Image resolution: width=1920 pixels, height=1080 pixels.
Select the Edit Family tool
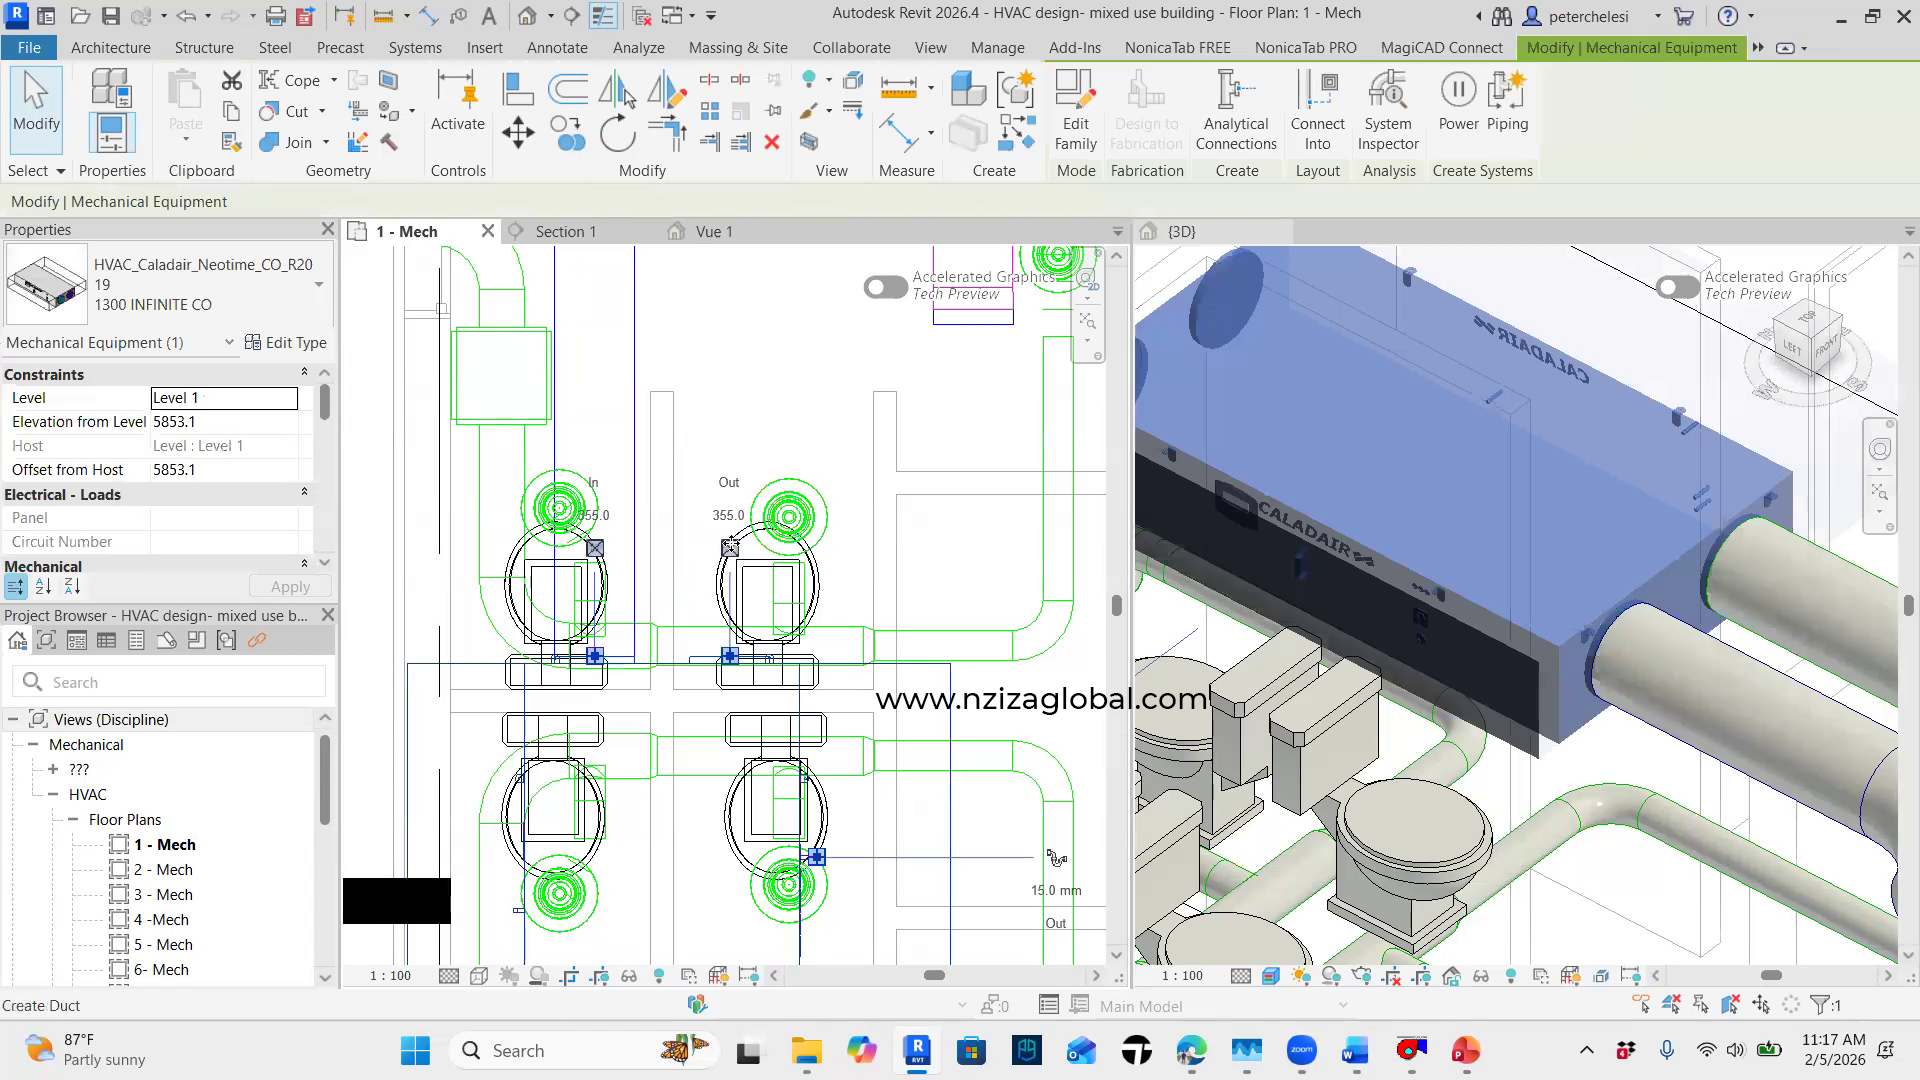pyautogui.click(x=1074, y=110)
